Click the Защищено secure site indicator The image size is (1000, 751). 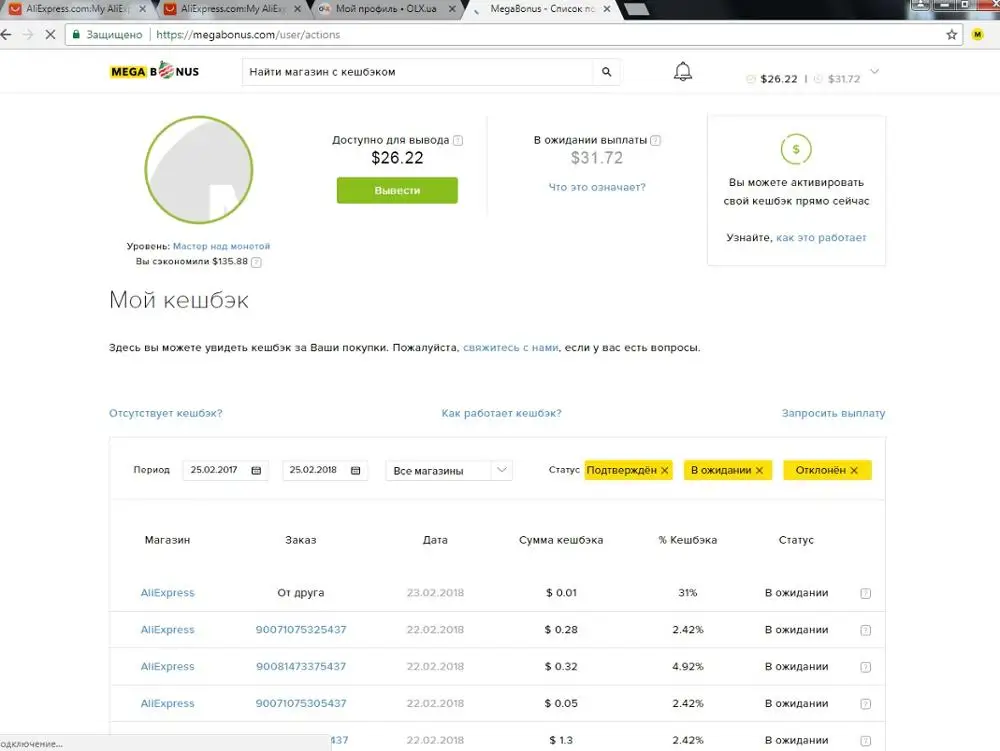point(107,34)
